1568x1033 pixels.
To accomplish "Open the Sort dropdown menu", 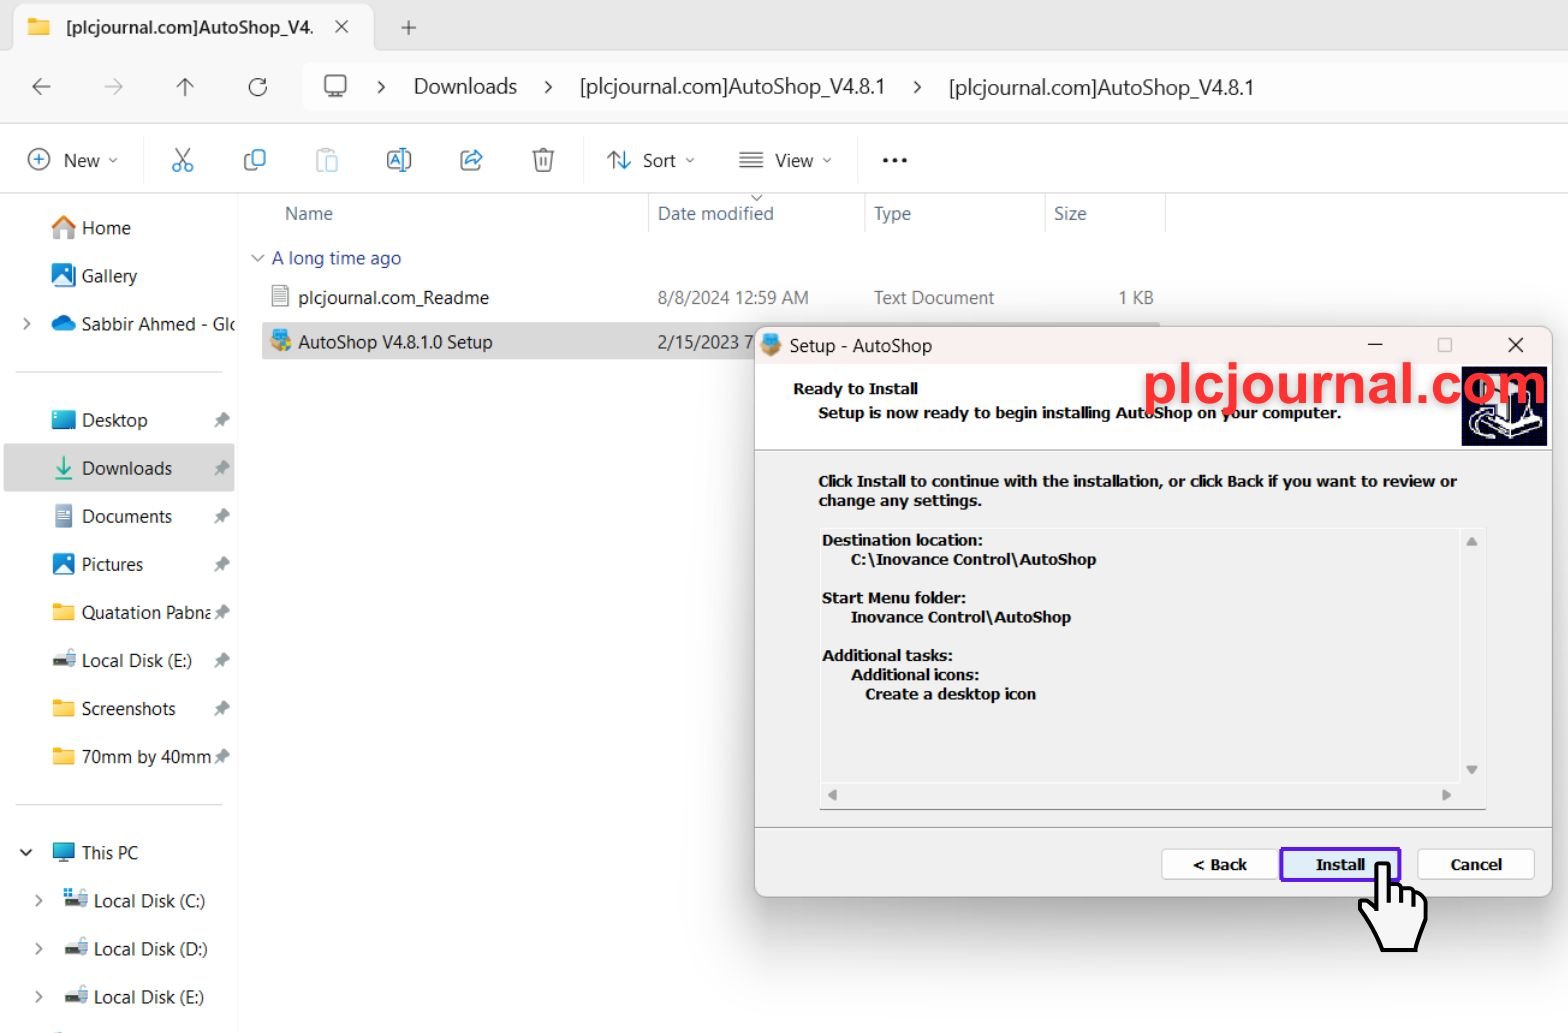I will click(x=651, y=160).
